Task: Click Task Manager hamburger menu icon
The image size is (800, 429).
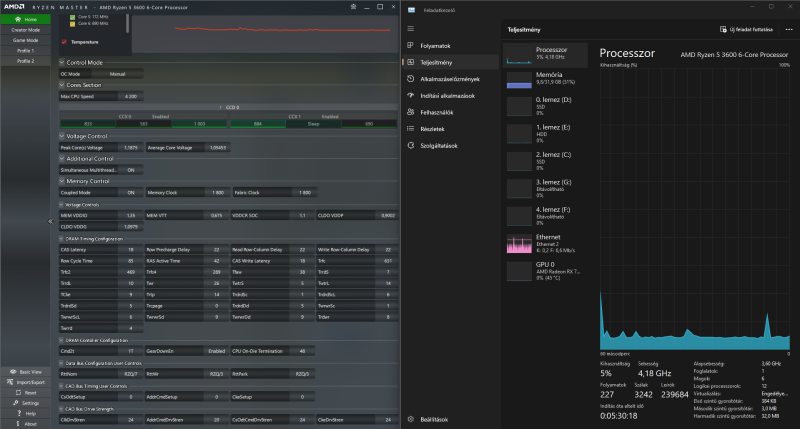Action: [411, 29]
